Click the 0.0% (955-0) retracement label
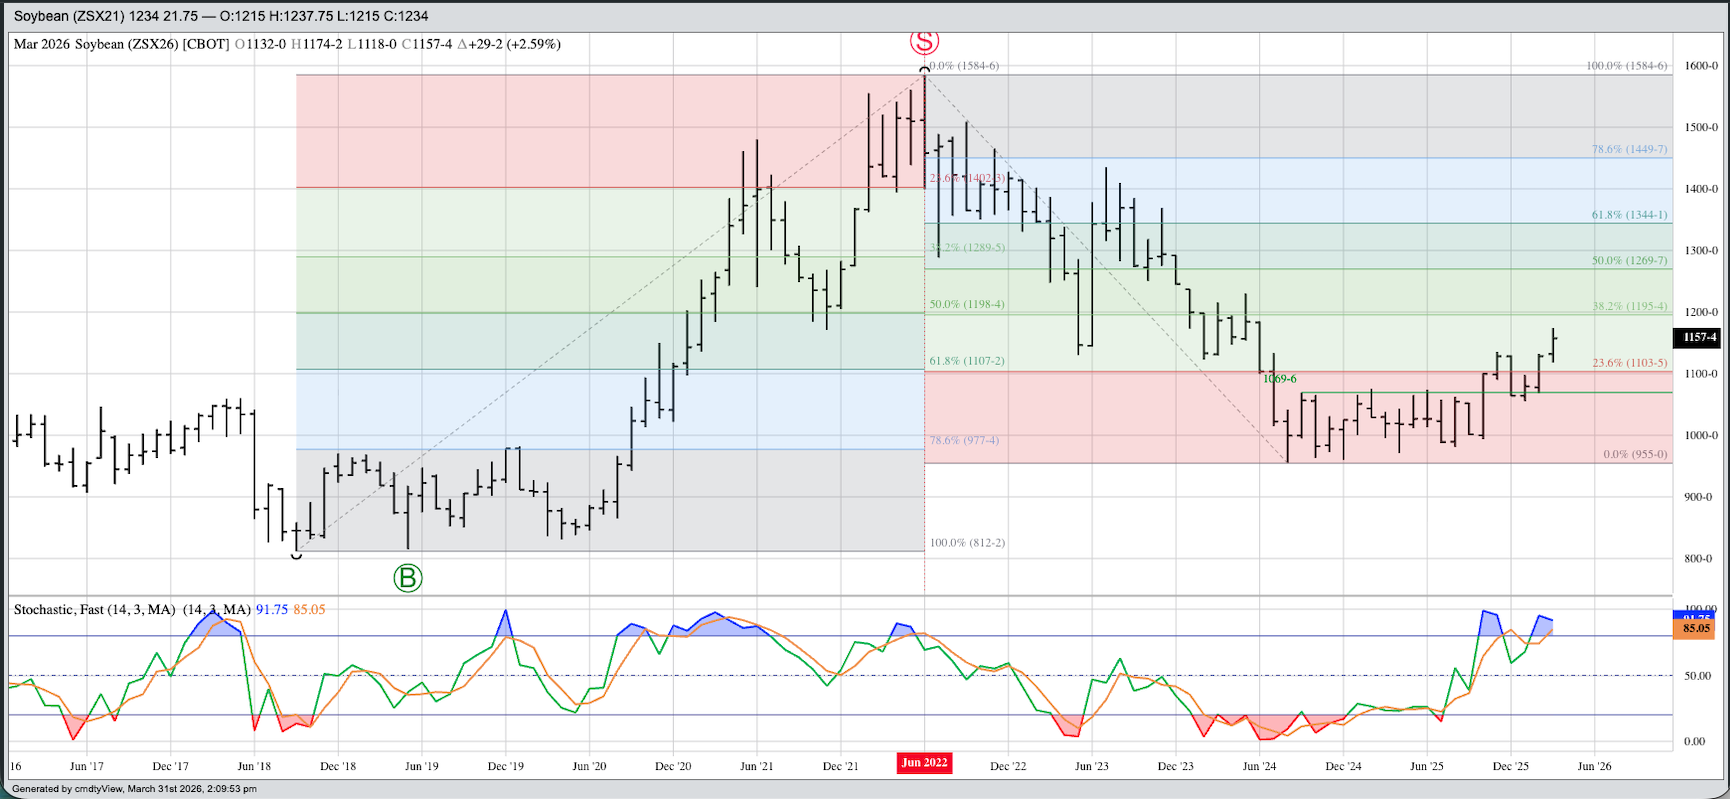 (1635, 454)
